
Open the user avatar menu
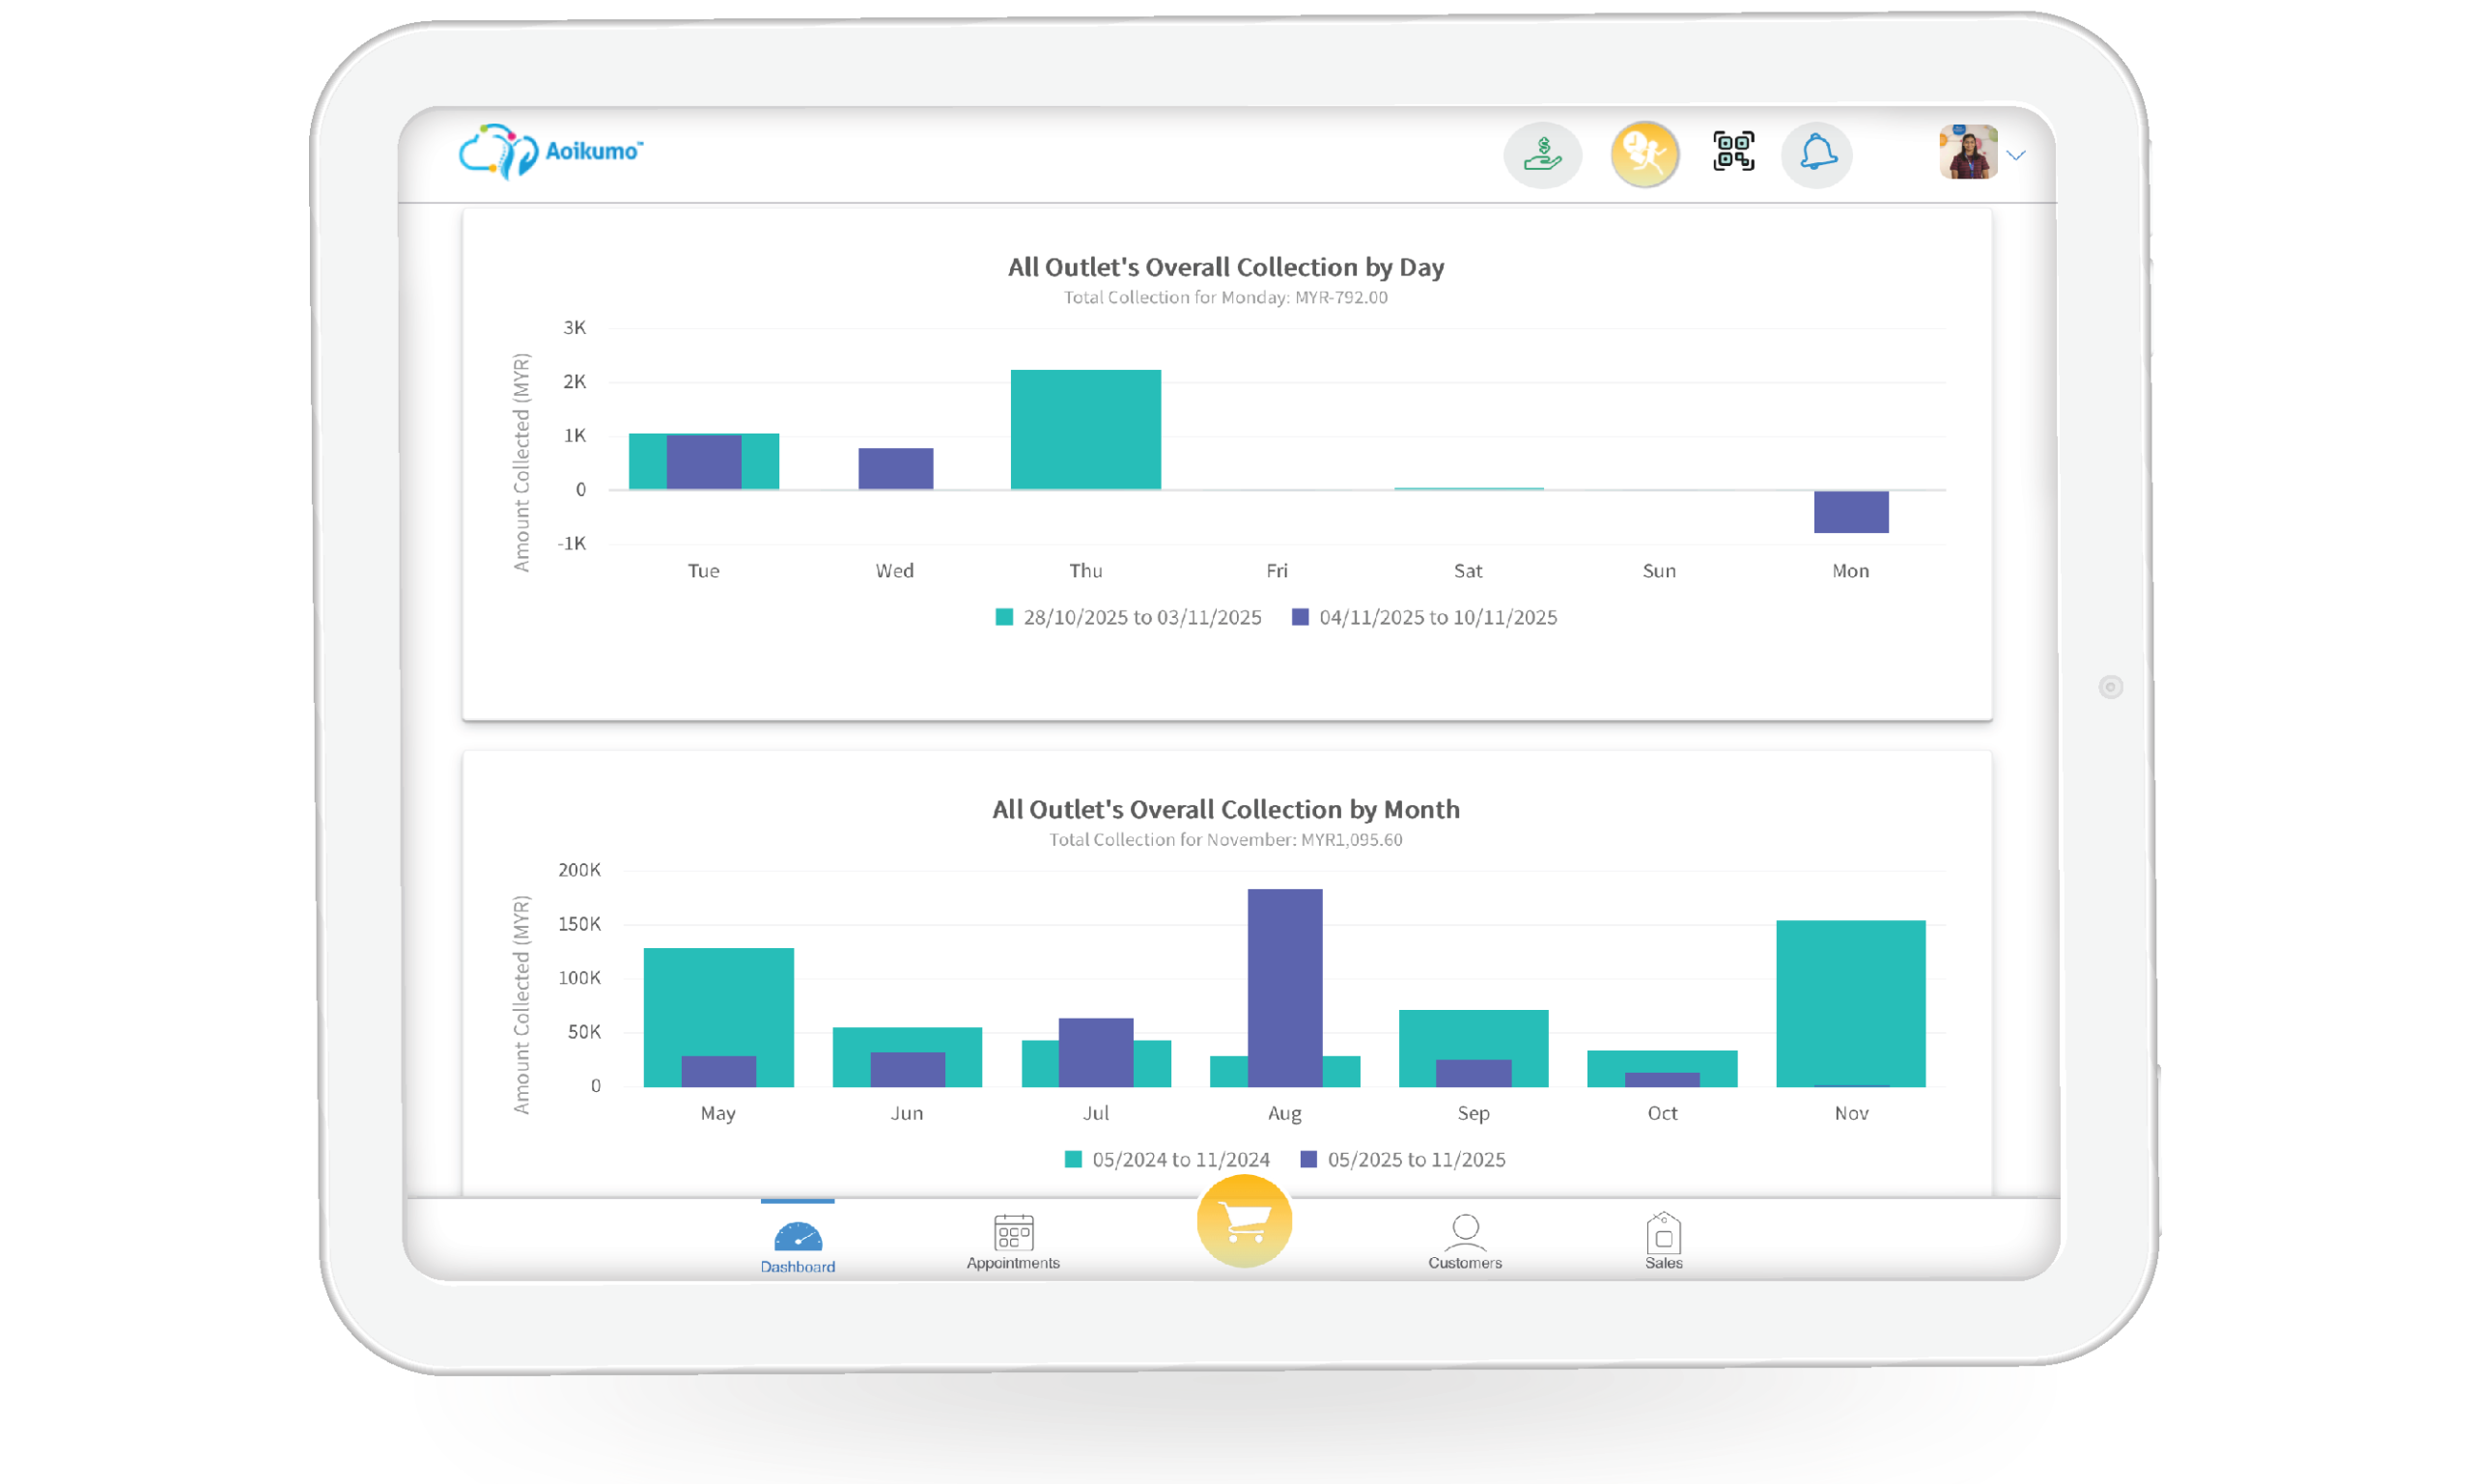point(1968,152)
